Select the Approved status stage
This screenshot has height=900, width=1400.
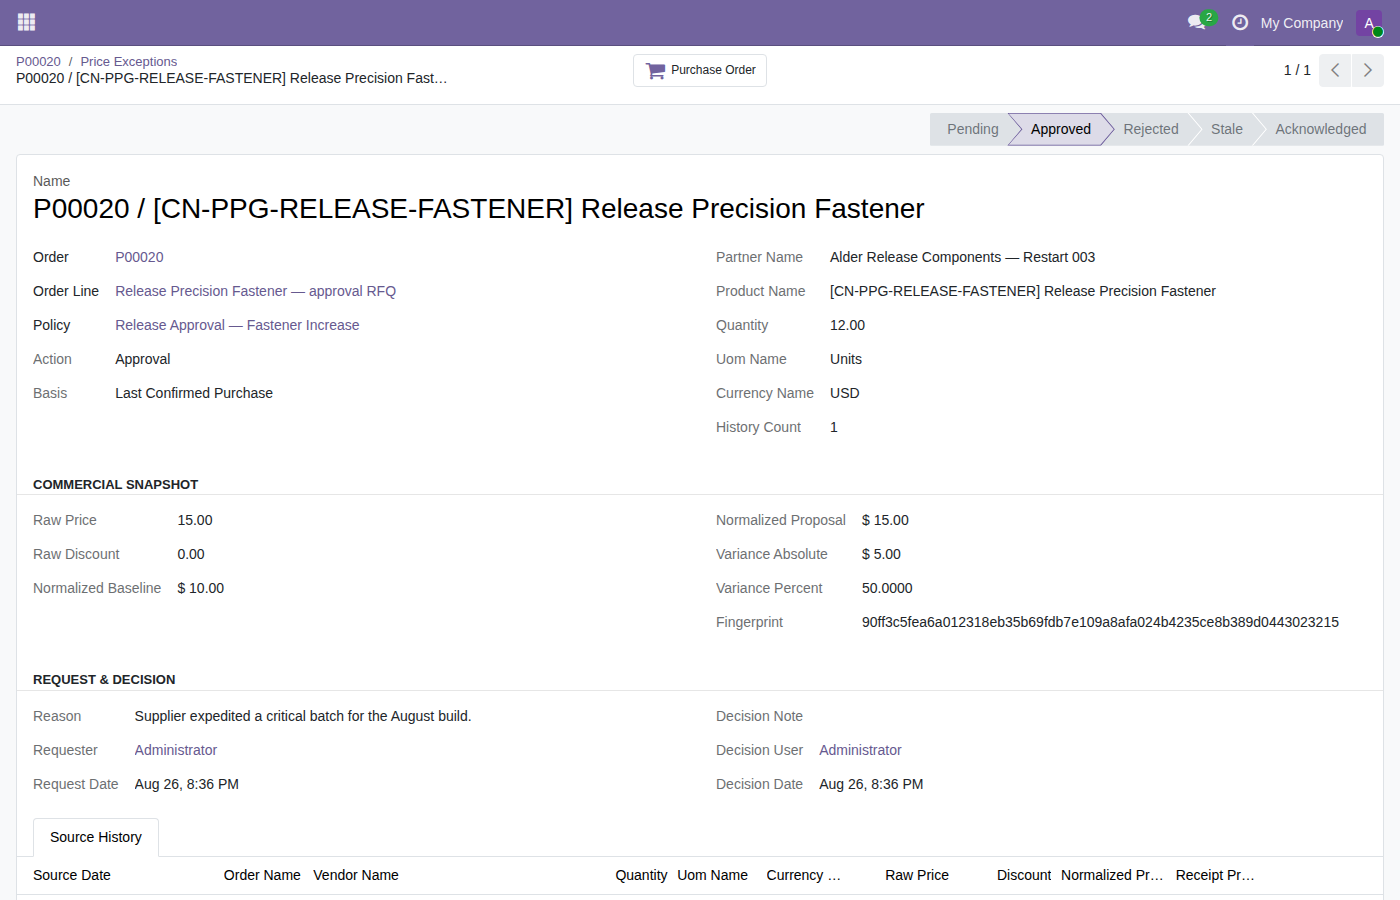tap(1060, 129)
